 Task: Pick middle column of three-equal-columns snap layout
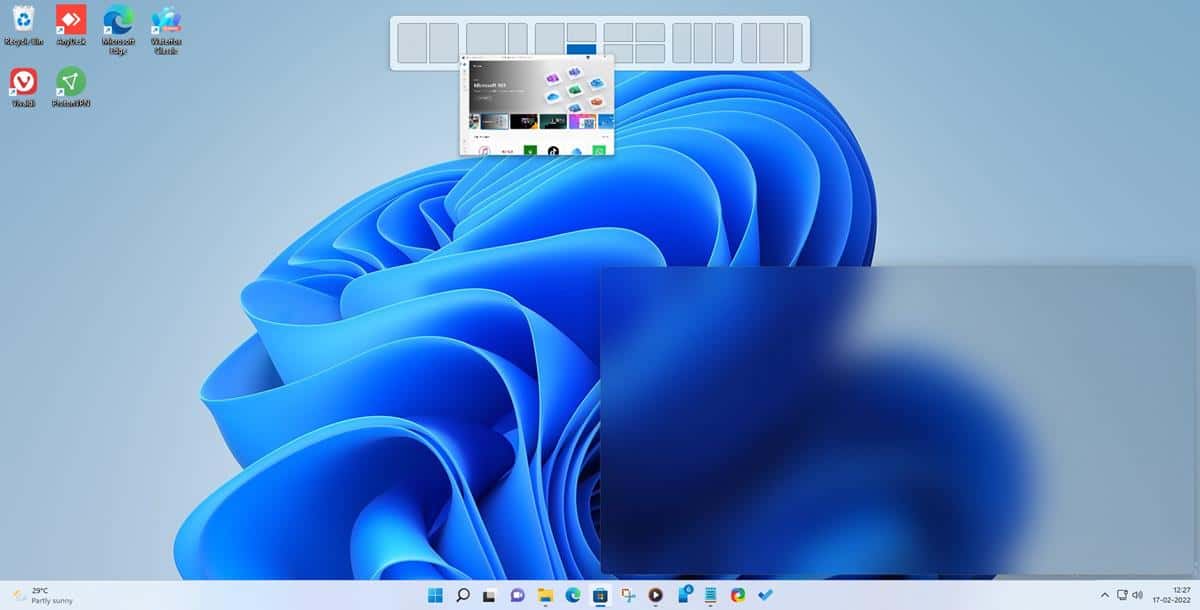tap(703, 43)
